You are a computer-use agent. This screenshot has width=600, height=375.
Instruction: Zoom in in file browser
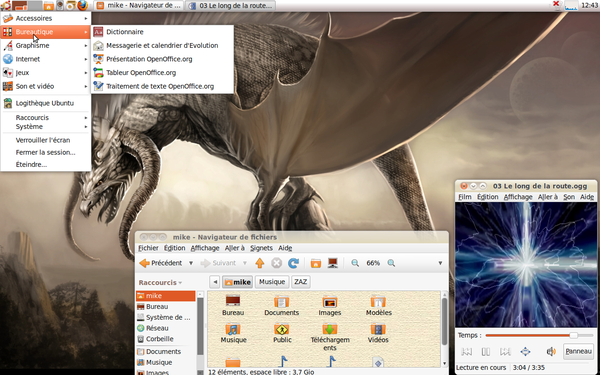coord(391,263)
